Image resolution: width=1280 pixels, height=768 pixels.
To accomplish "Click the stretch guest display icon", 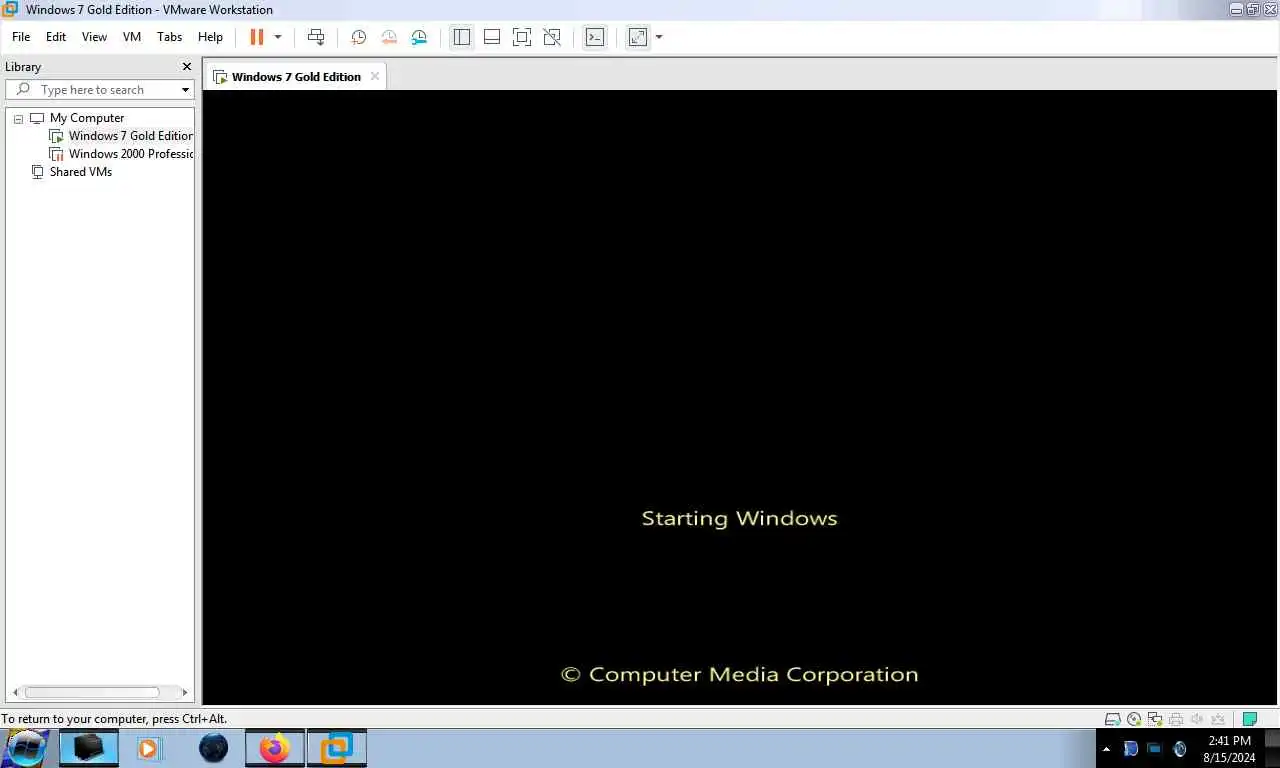I will tap(637, 37).
